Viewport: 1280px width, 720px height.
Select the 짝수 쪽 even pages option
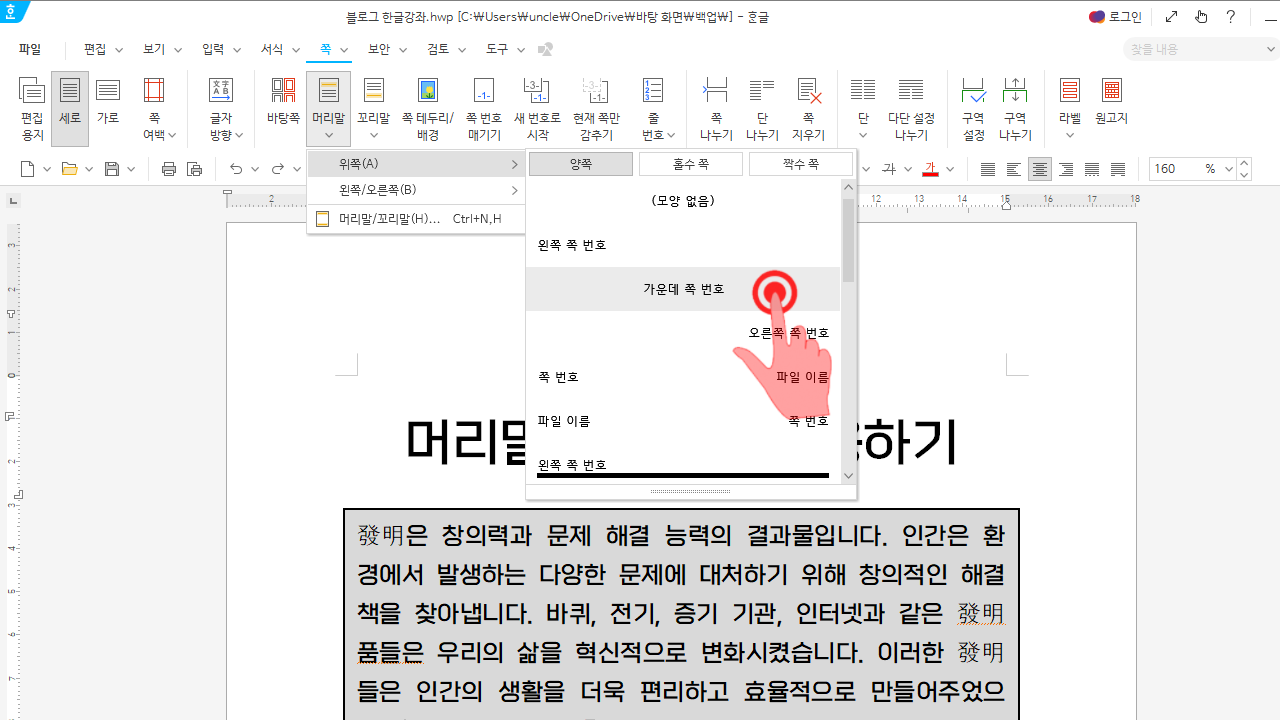click(801, 164)
